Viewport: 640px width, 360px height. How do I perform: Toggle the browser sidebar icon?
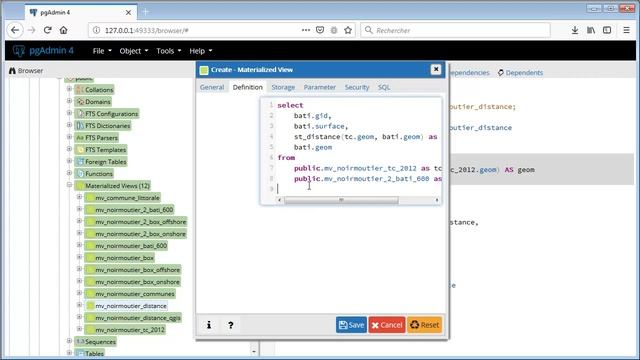pyautogui.click(x=607, y=30)
